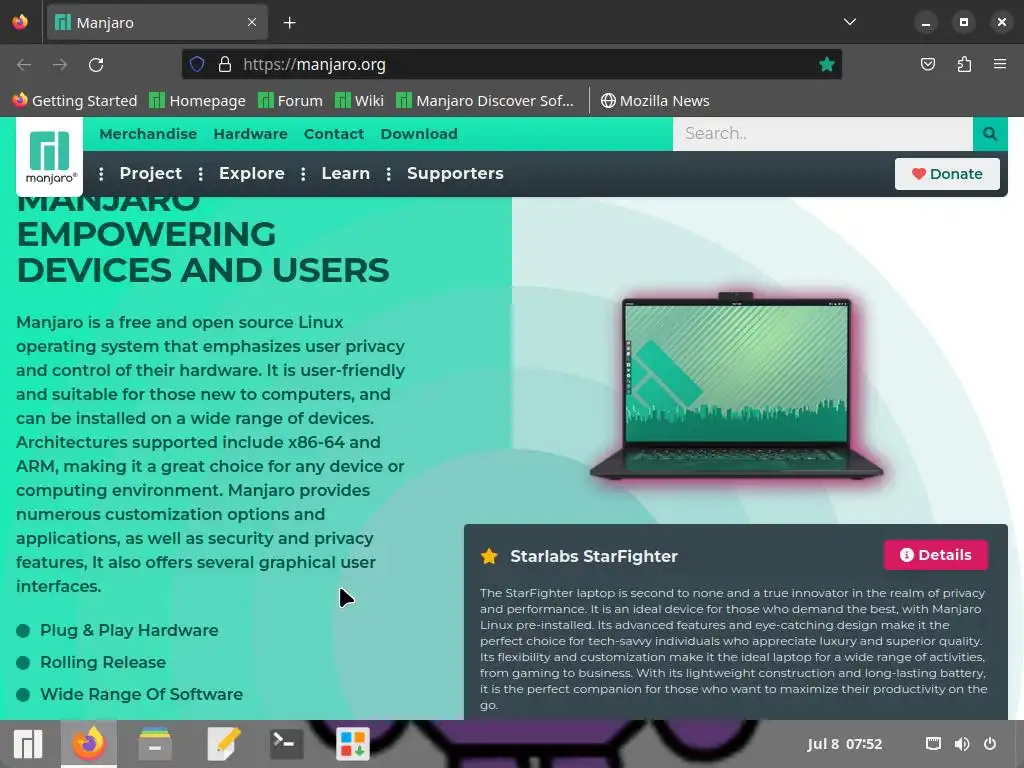Open the Download link
This screenshot has height=768, width=1024.
(x=419, y=134)
